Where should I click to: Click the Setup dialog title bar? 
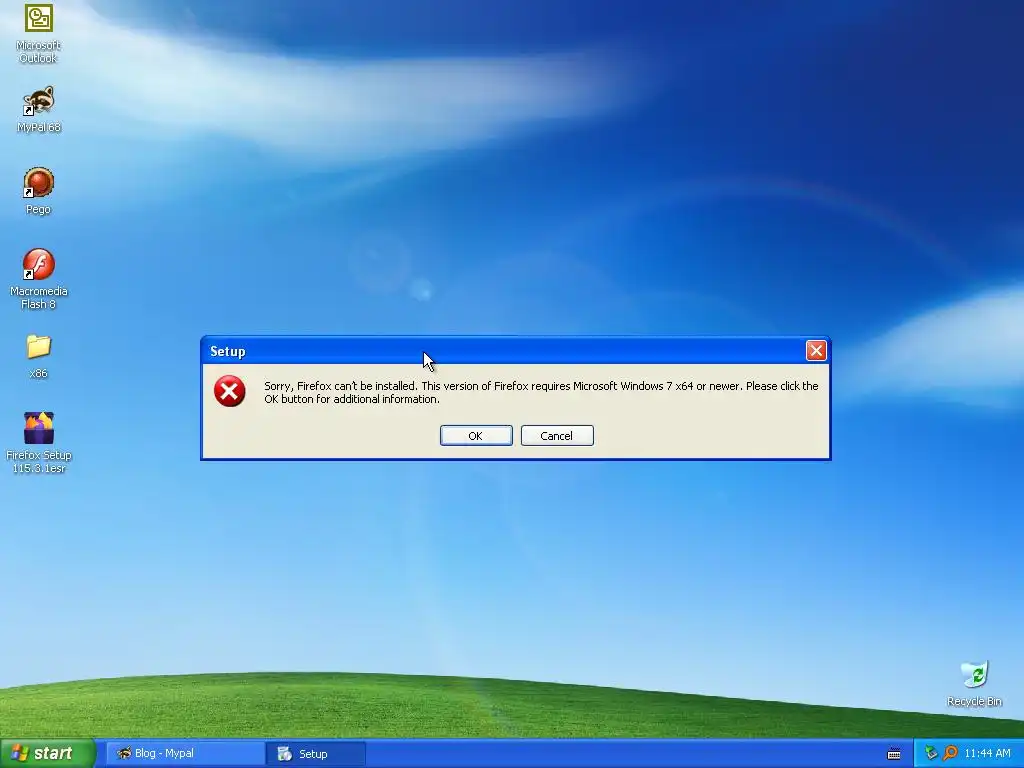[x=503, y=351]
